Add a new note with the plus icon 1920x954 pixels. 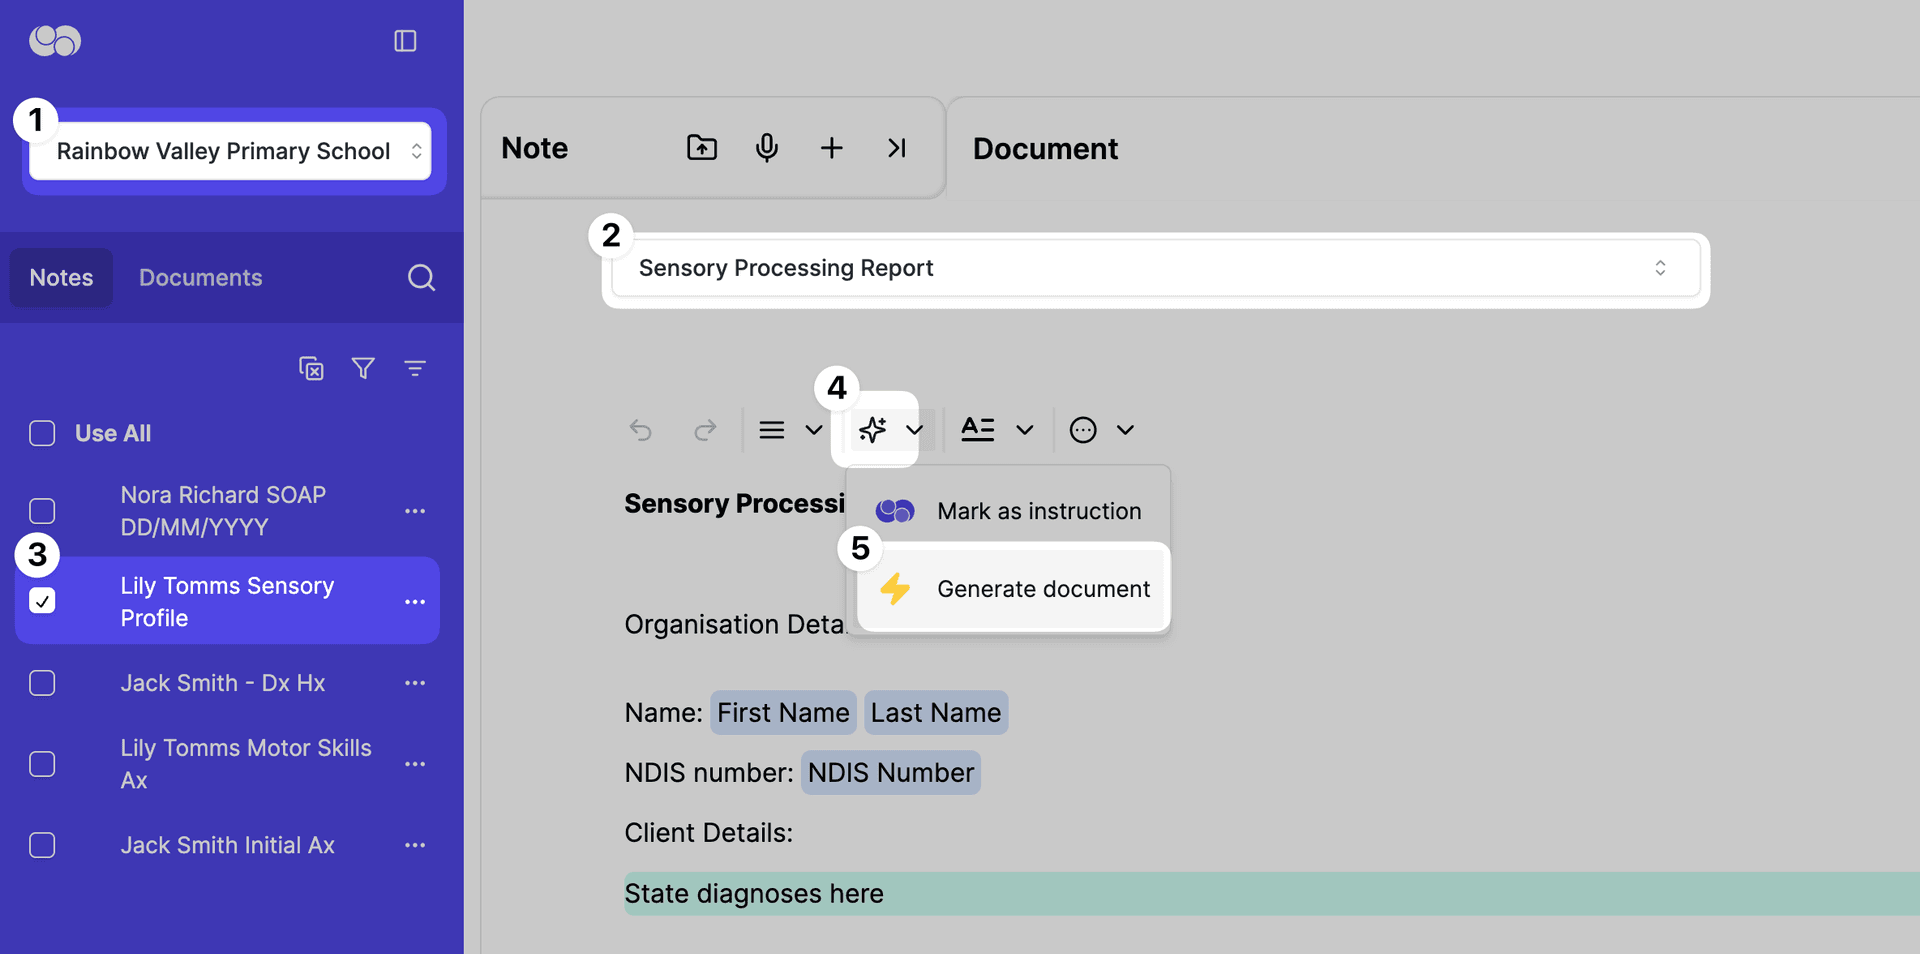(x=832, y=148)
